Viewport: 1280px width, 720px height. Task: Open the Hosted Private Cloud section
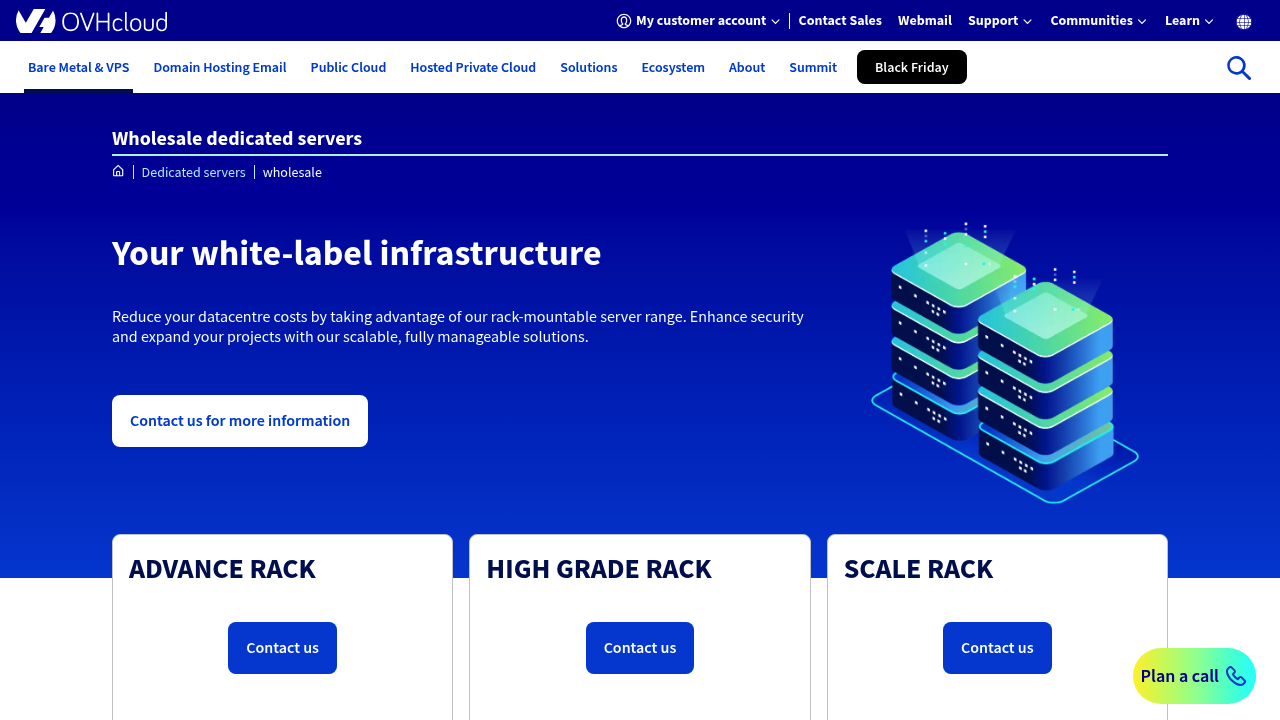[x=472, y=67]
